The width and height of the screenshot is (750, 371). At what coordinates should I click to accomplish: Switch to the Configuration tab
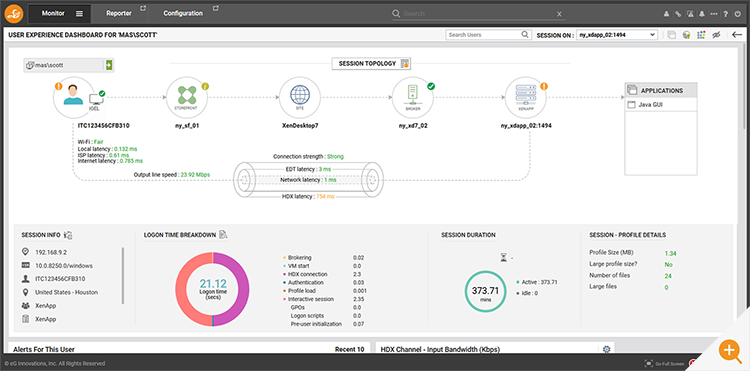(183, 13)
